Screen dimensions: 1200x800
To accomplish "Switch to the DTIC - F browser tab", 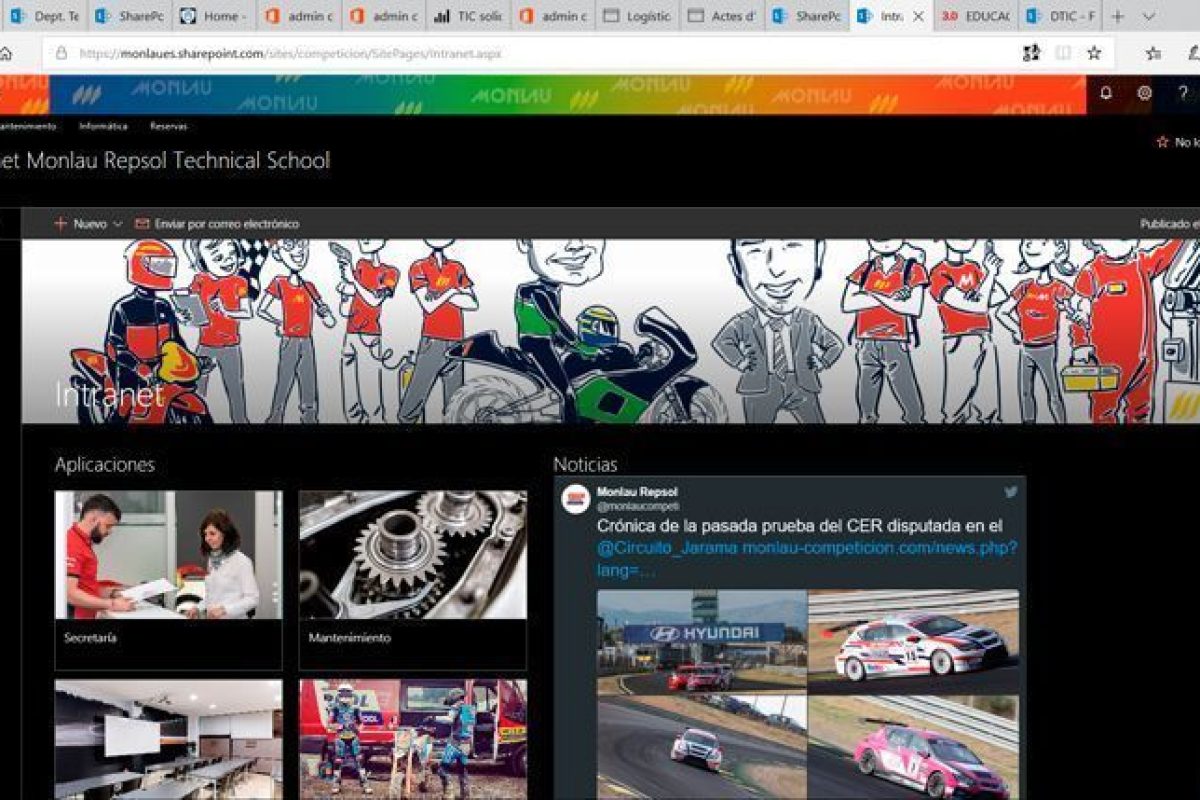I will tap(1060, 16).
